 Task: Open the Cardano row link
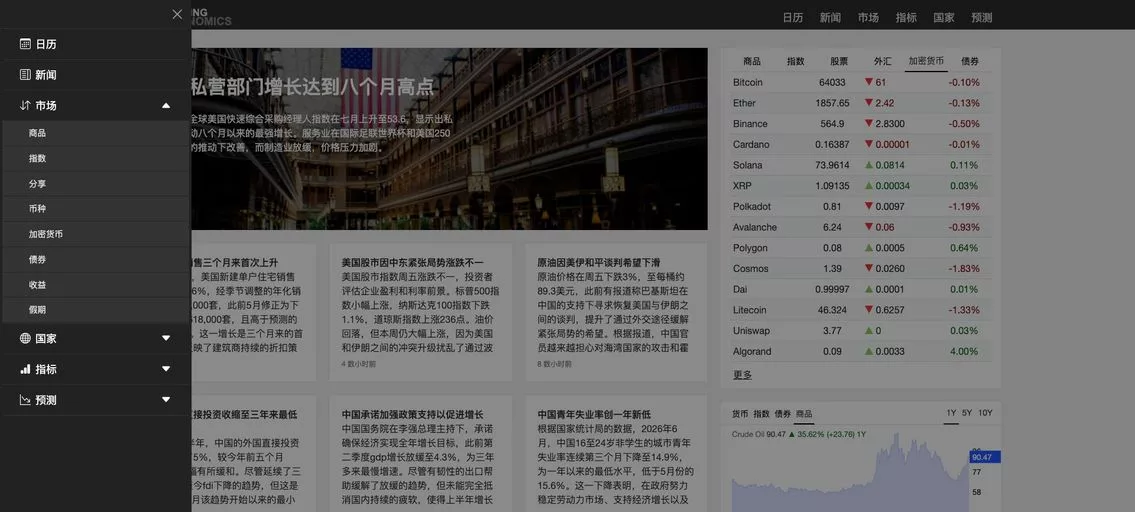tap(751, 144)
